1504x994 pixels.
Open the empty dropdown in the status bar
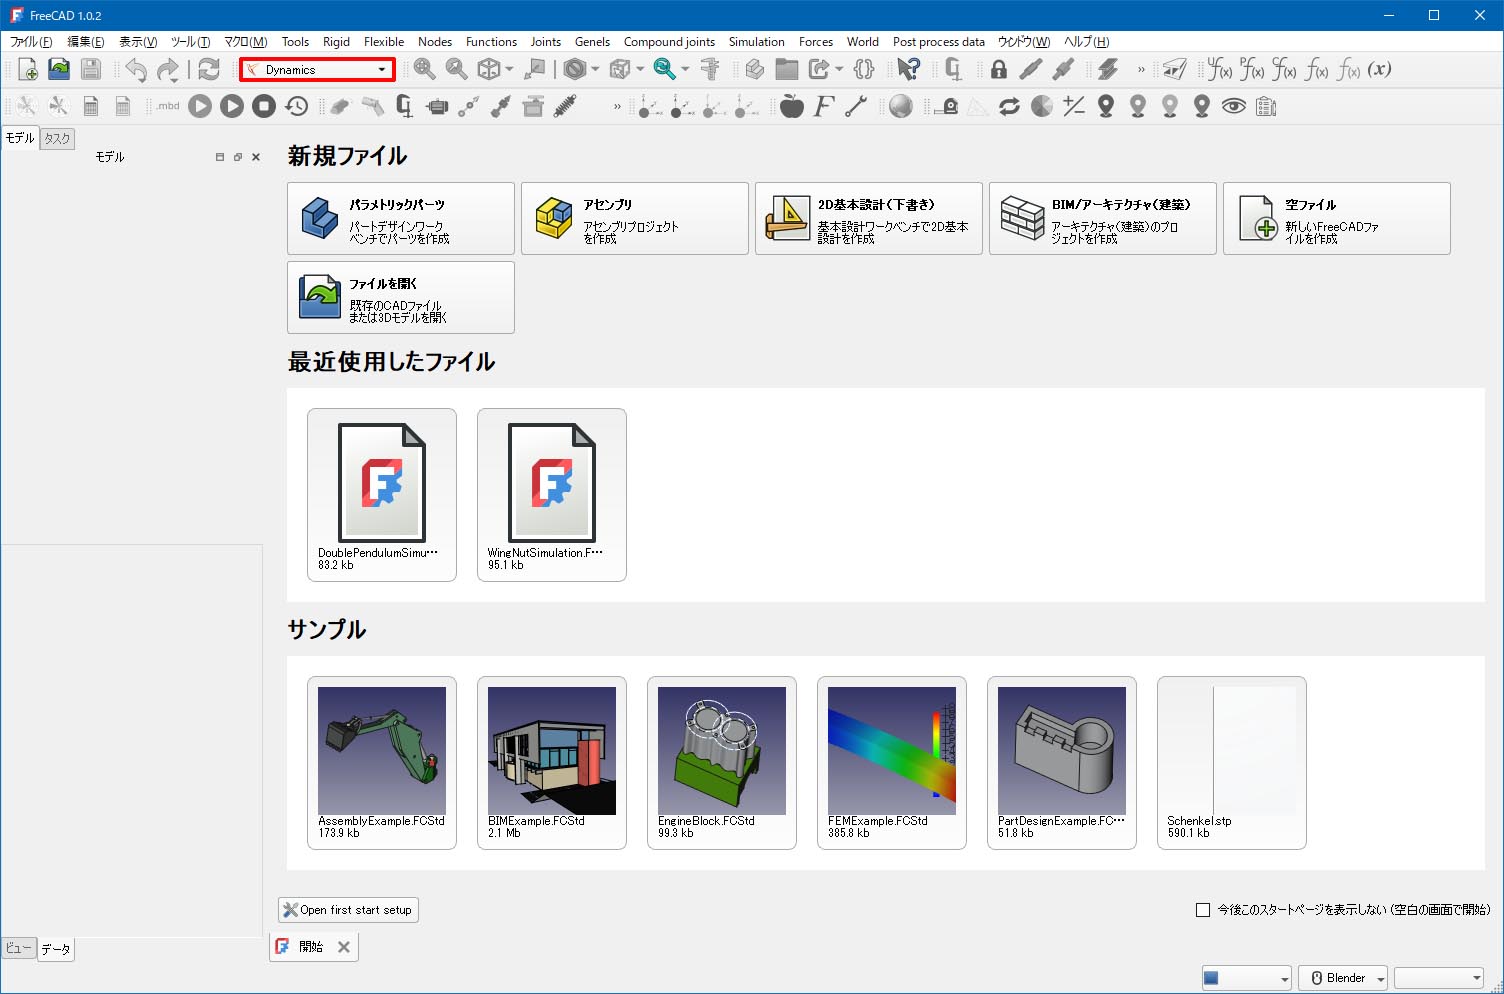(1439, 978)
